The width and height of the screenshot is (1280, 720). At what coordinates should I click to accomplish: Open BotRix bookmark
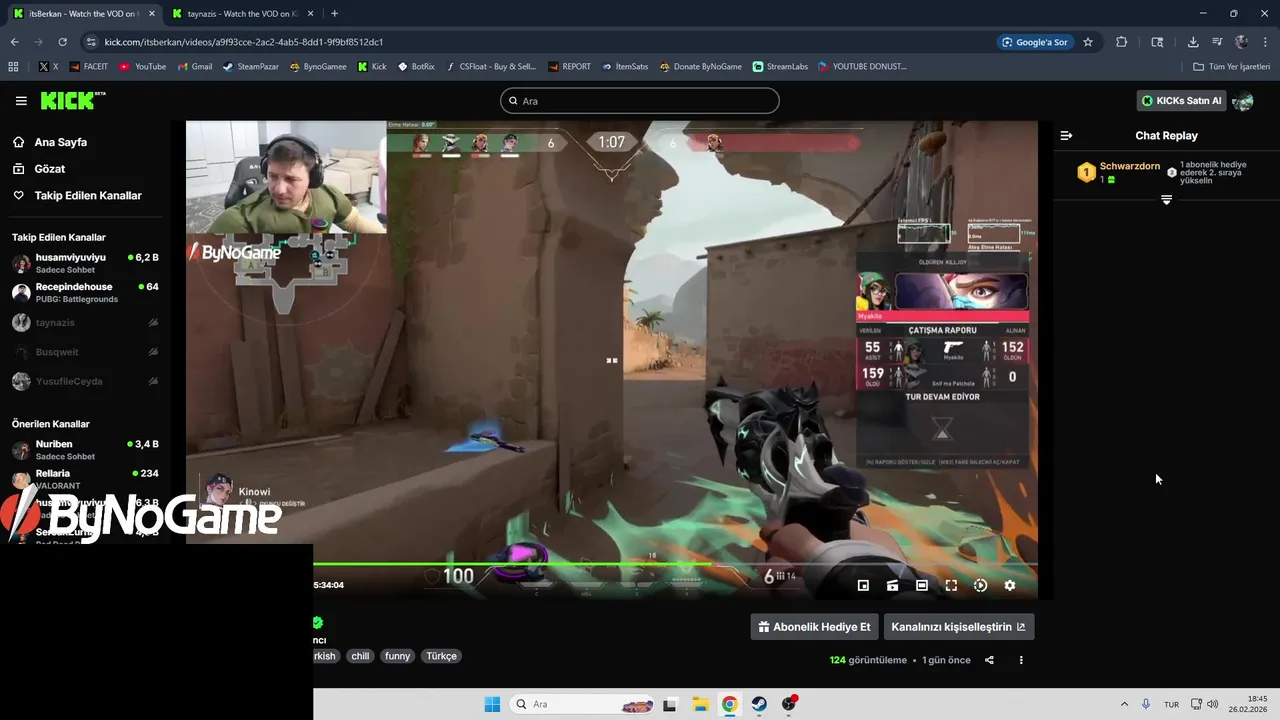[415, 67]
